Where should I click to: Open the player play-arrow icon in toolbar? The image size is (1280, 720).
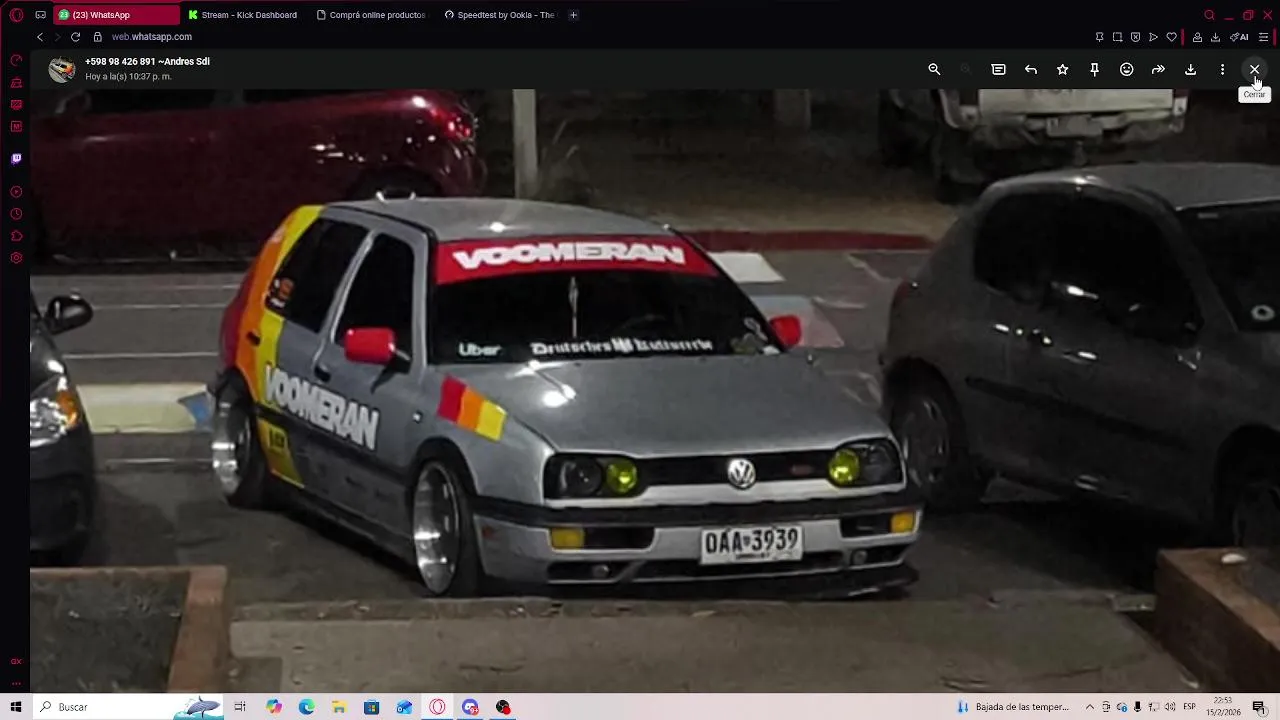[1153, 37]
